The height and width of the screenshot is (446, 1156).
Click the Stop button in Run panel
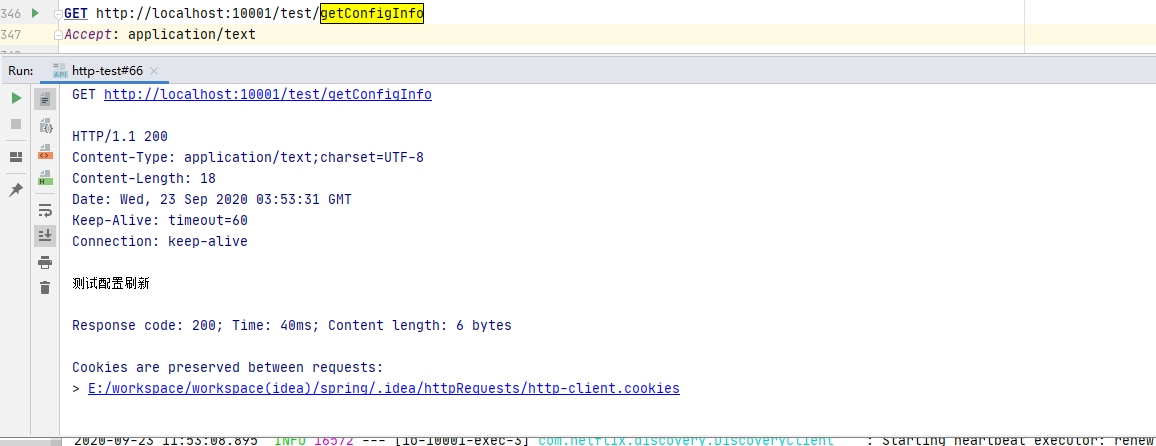16,124
